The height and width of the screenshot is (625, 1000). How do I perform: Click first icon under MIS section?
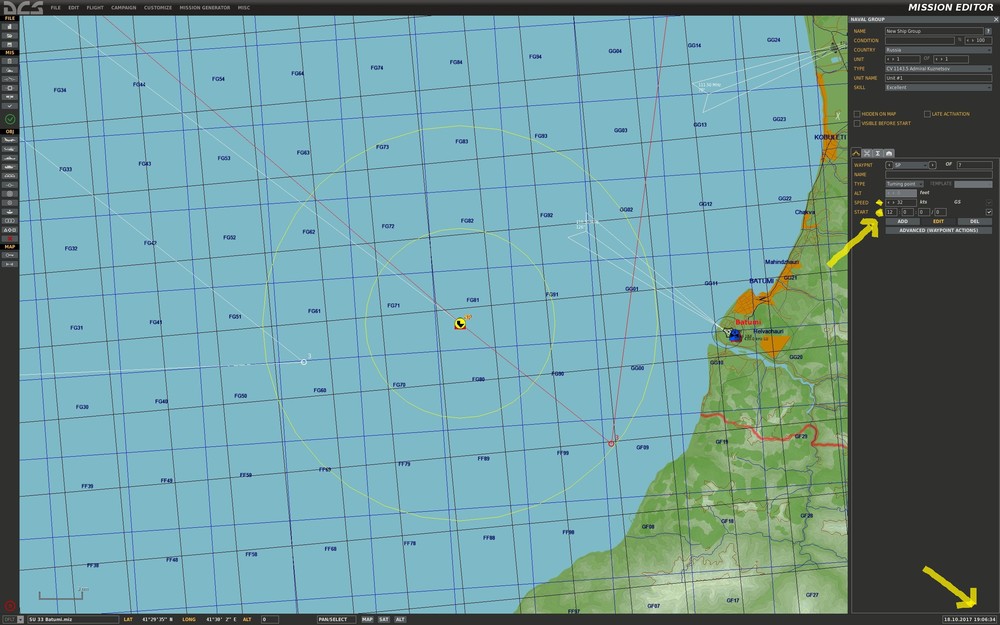10,61
